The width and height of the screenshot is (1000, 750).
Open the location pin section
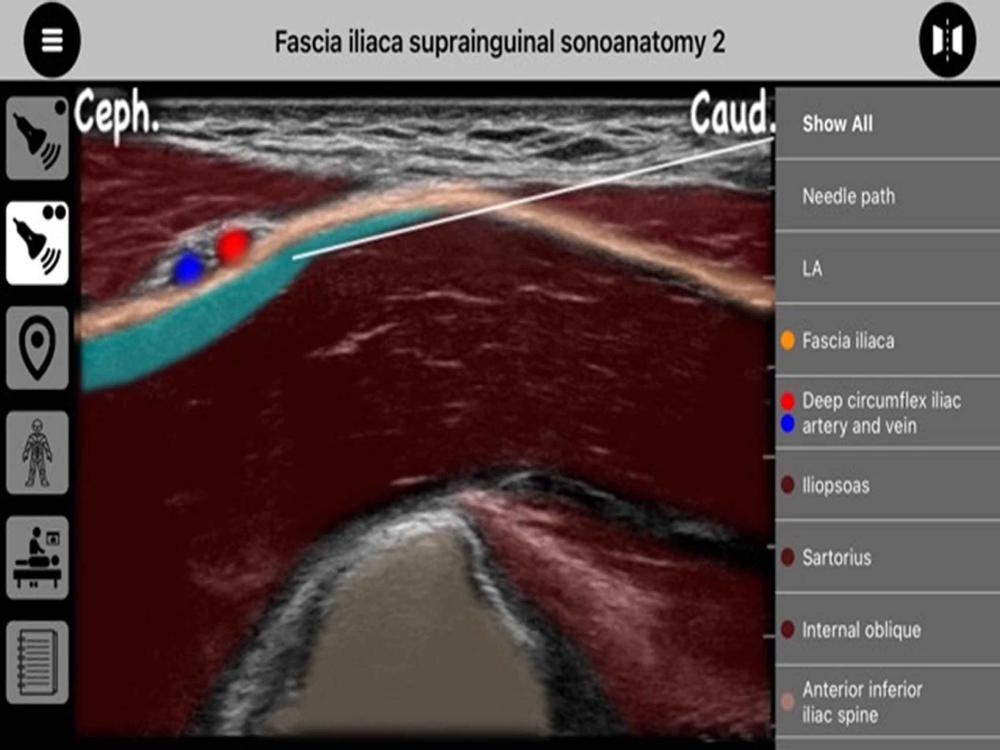pyautogui.click(x=37, y=348)
